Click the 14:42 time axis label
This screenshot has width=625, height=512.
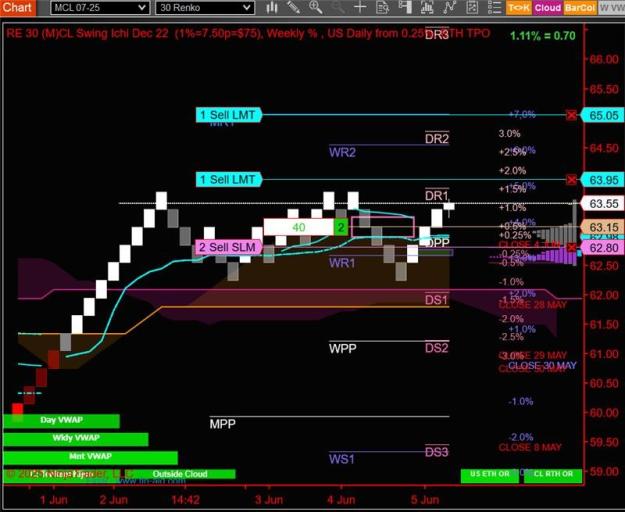click(186, 500)
